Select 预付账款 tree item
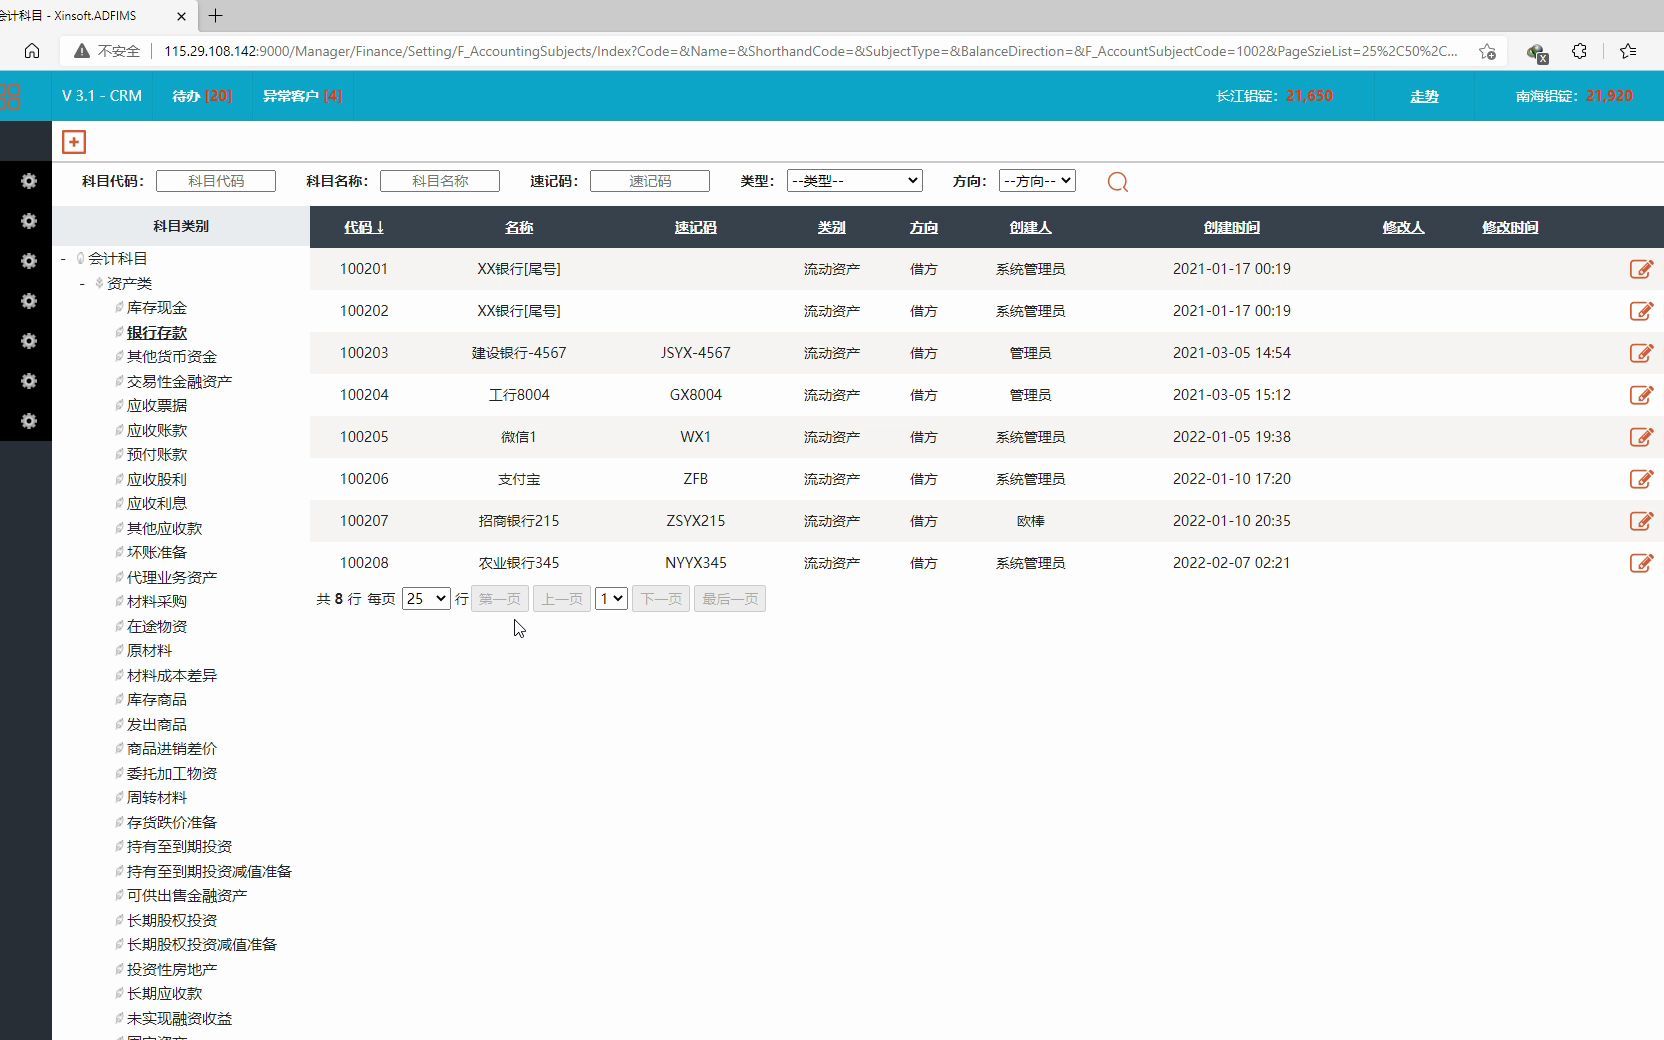 [157, 455]
